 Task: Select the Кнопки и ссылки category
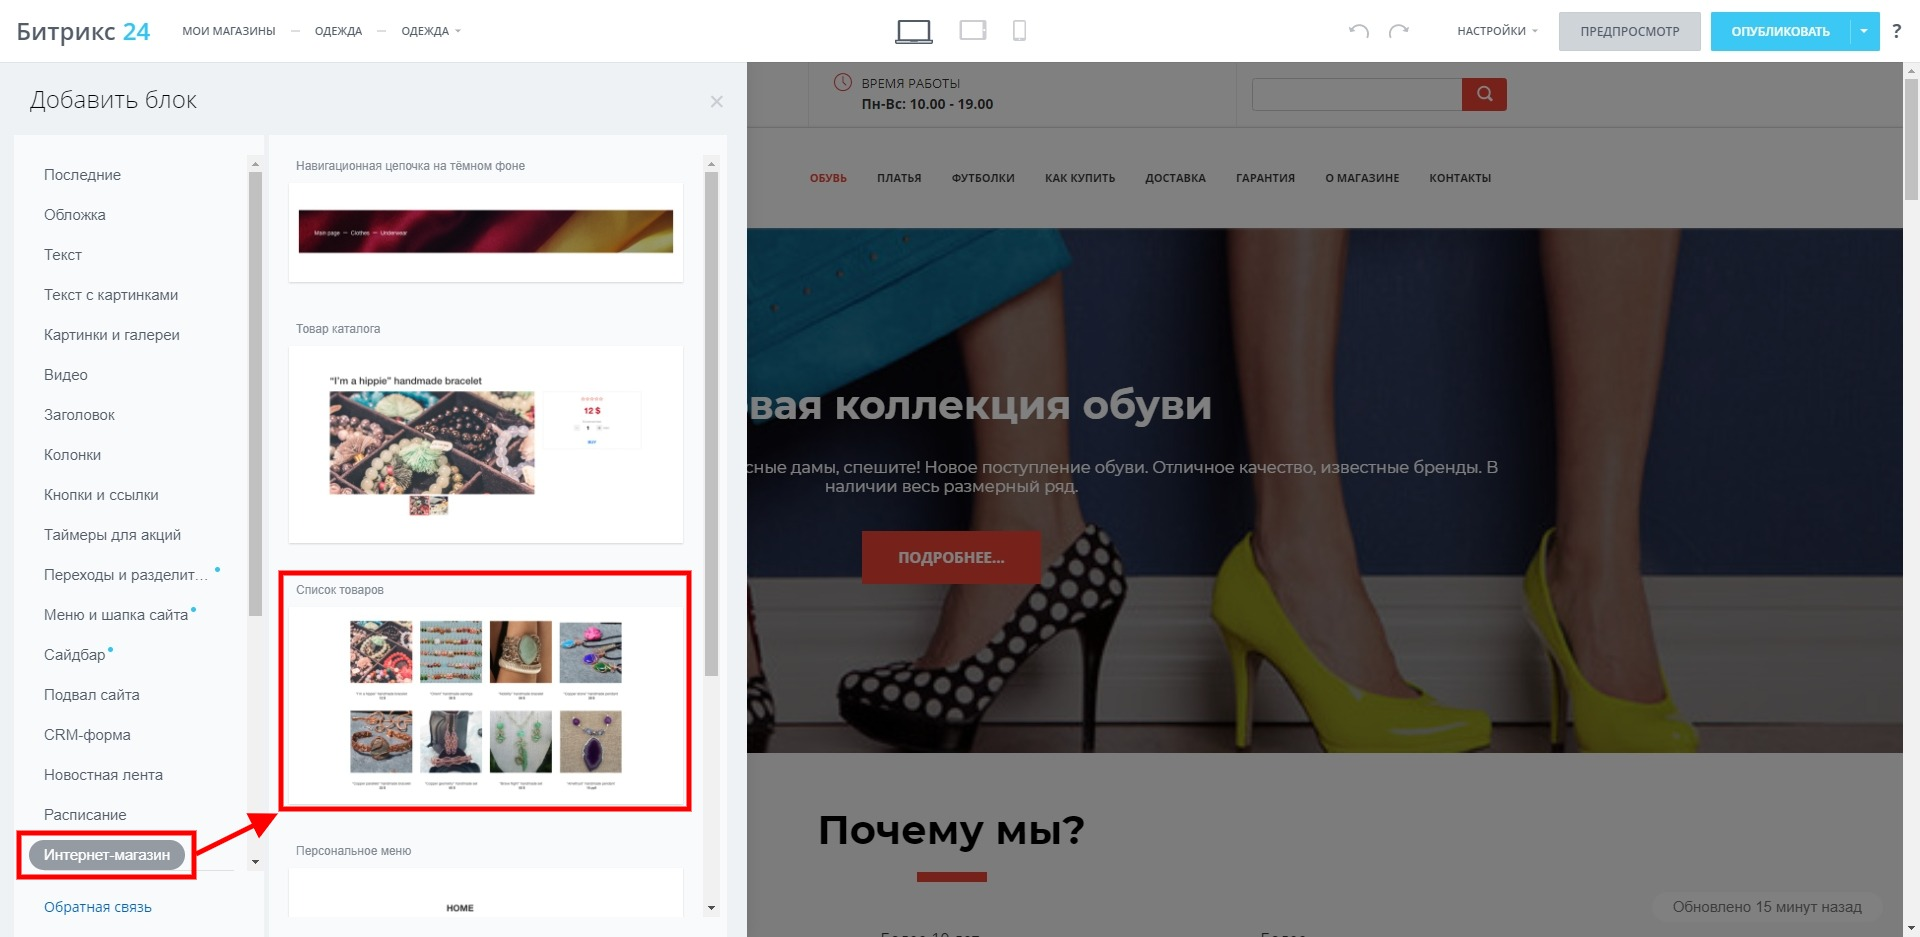[x=101, y=495]
